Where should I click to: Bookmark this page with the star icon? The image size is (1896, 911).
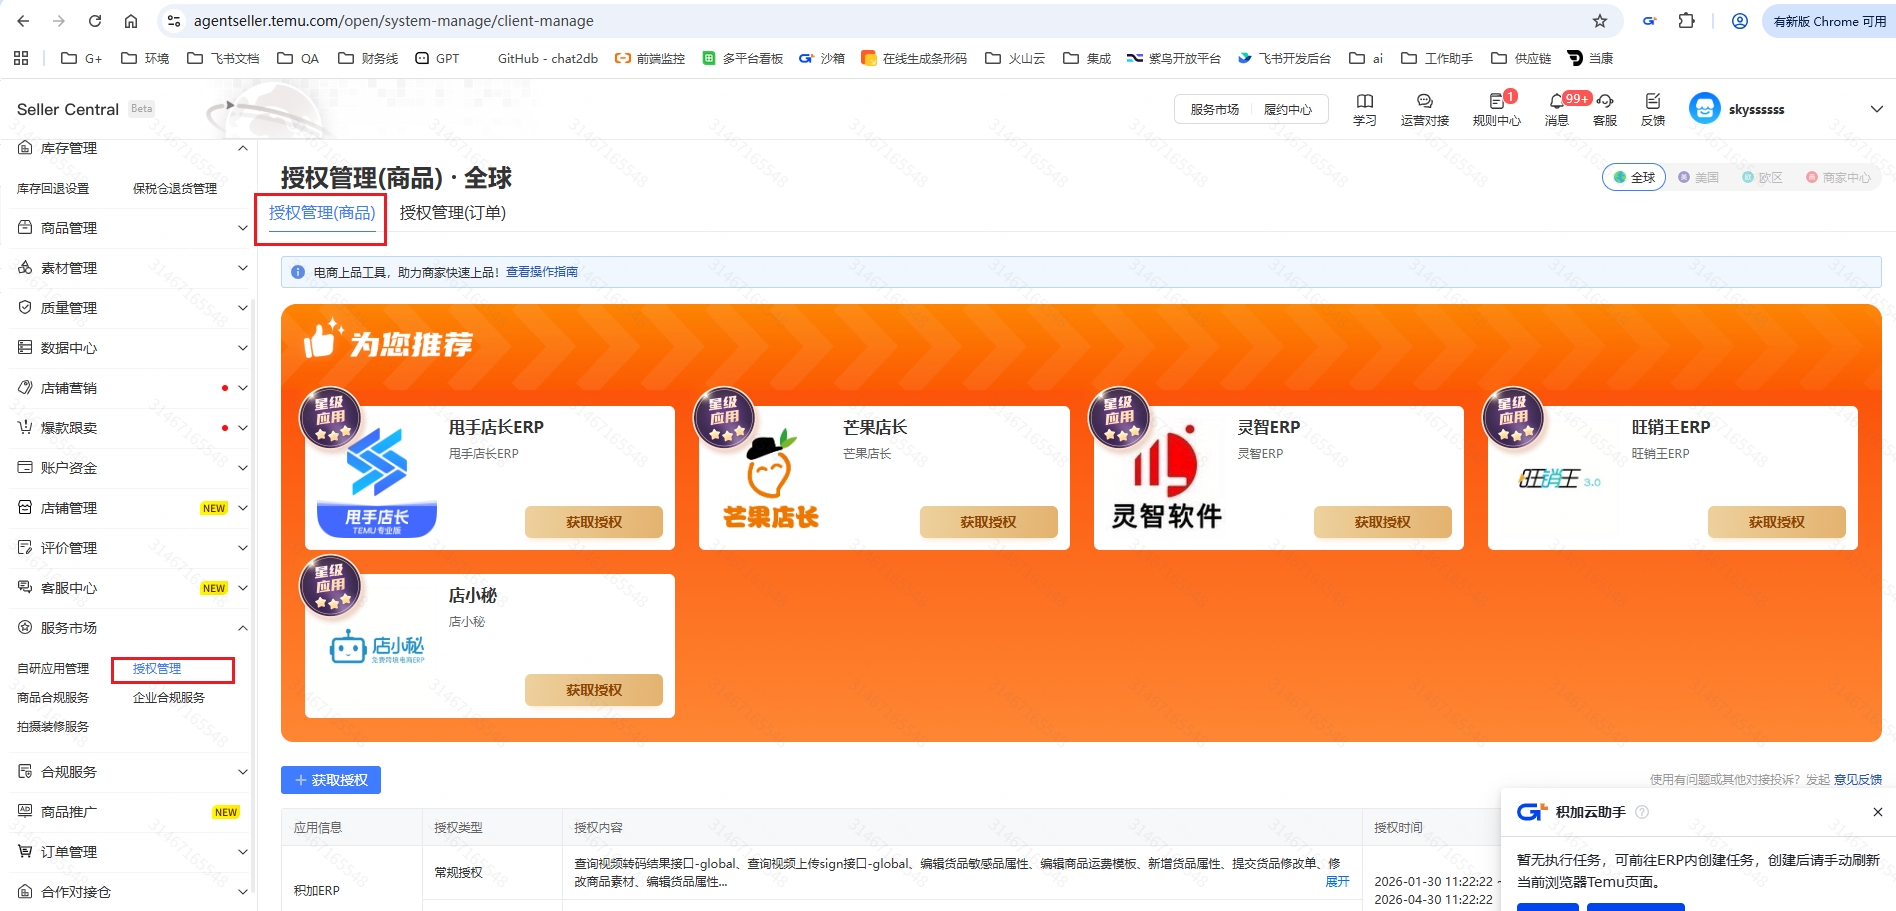(x=1600, y=21)
